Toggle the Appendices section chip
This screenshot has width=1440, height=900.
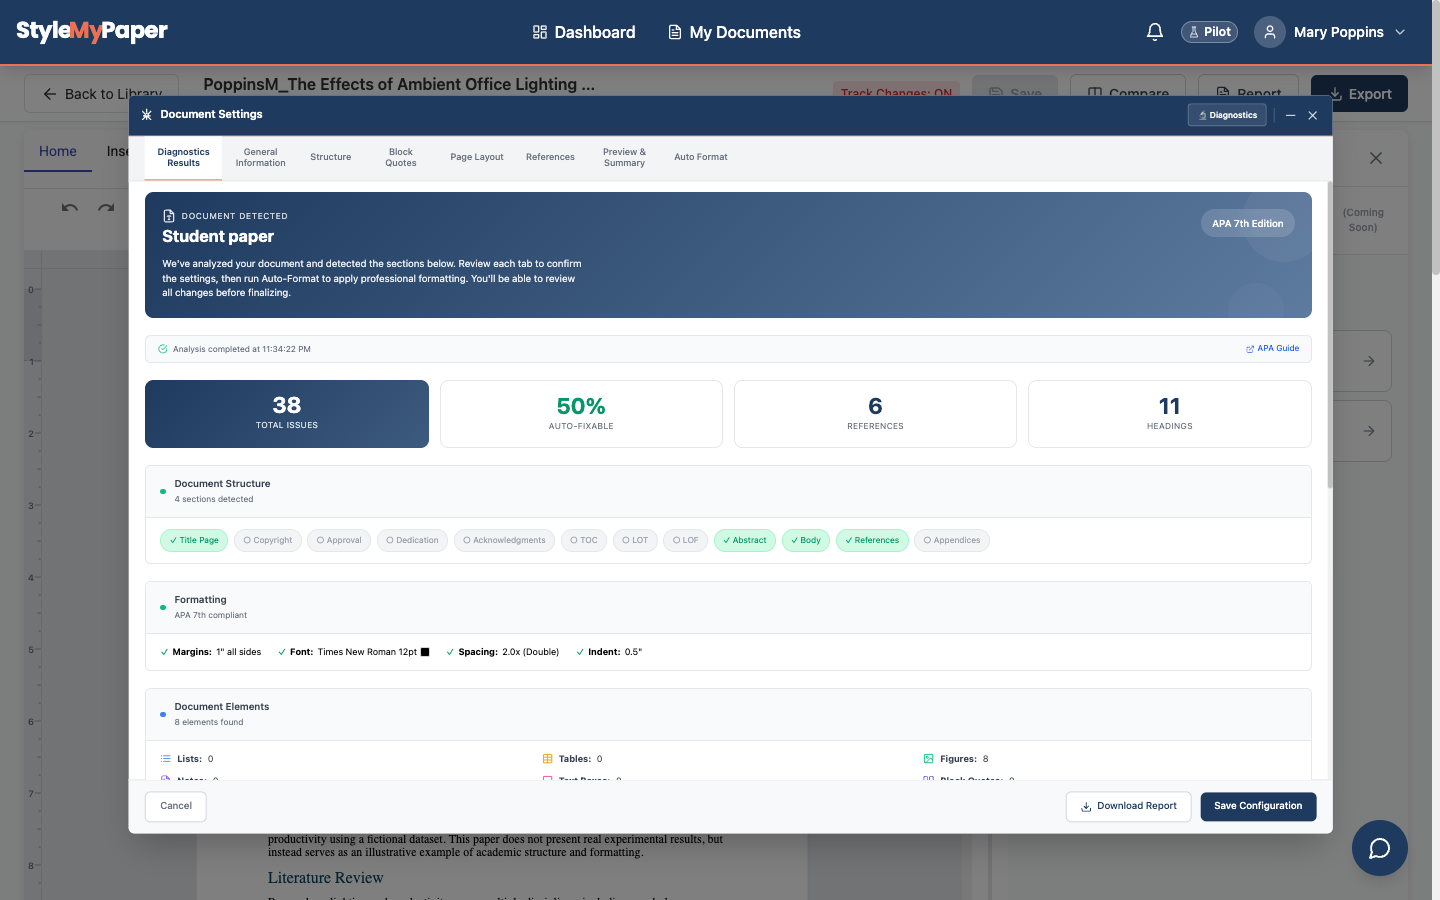952,540
